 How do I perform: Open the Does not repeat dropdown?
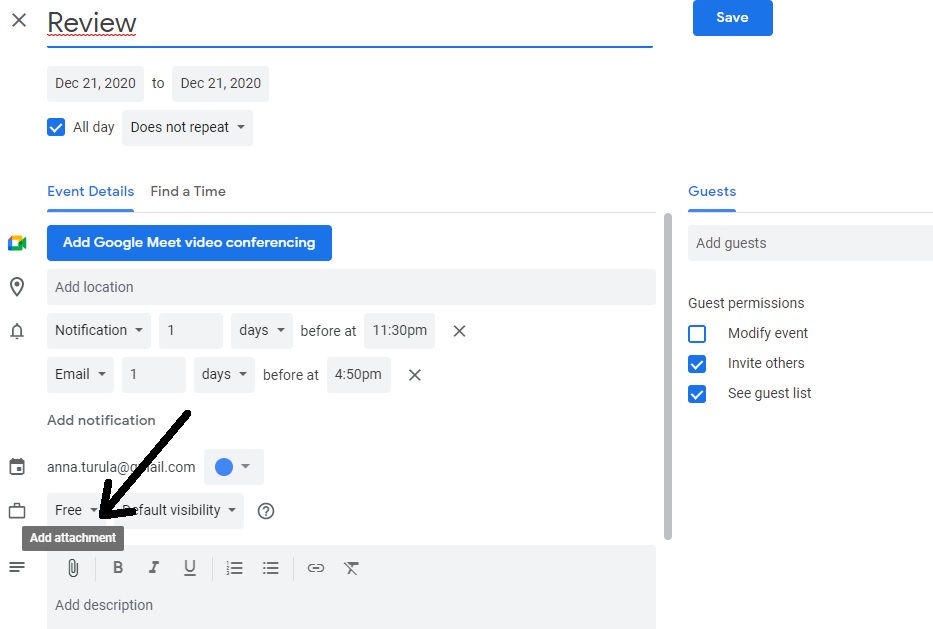(x=187, y=127)
